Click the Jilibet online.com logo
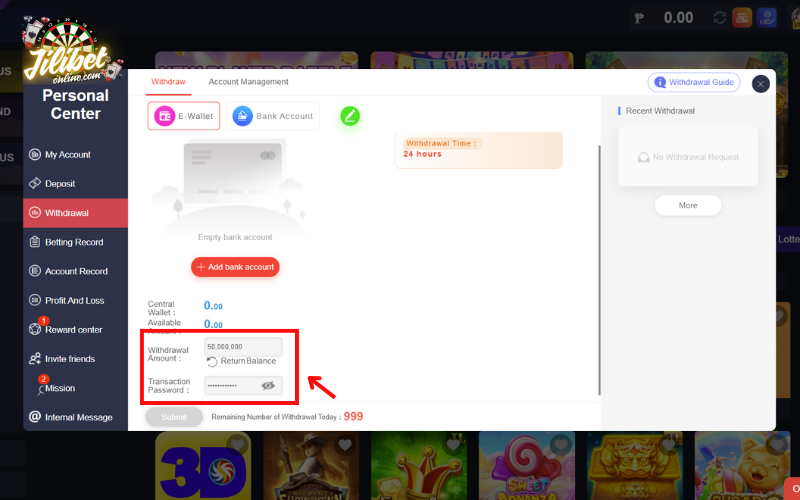800x500 pixels. coord(71,51)
